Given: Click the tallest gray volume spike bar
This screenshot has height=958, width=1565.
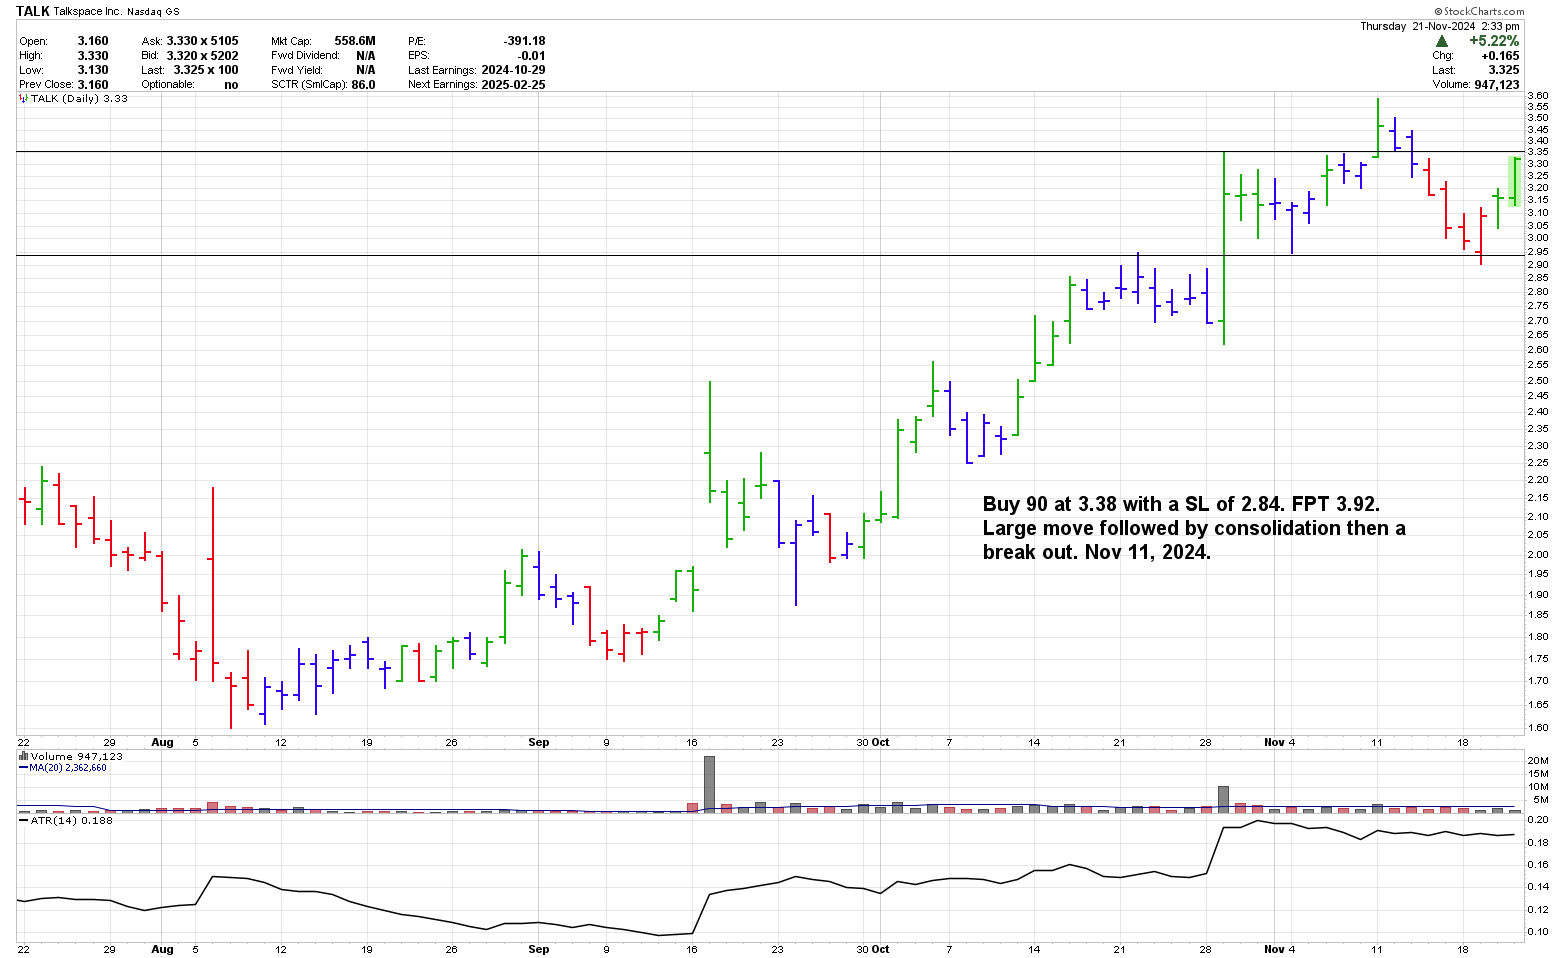Looking at the screenshot, I should coord(709,783).
